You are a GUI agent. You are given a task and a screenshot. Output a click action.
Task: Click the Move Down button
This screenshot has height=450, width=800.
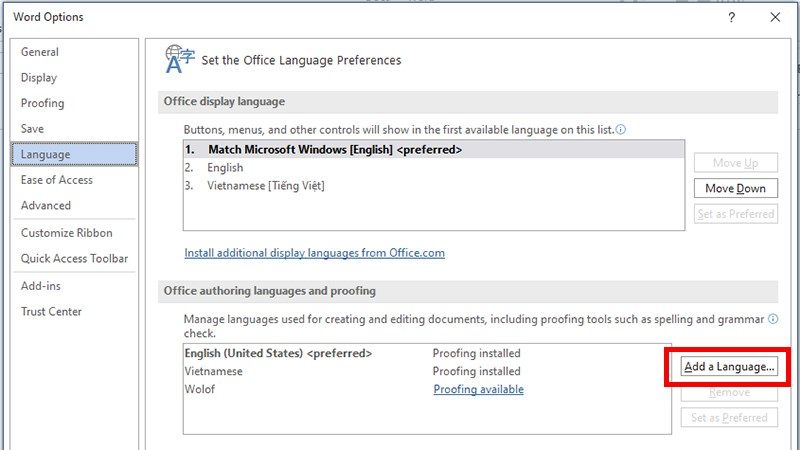coord(736,188)
